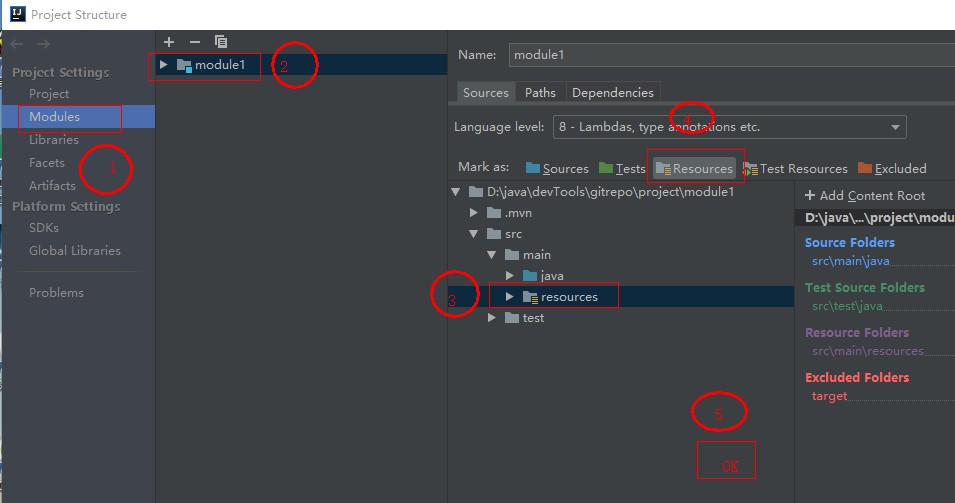Click the module1 folder icon
955x503 pixels.
coord(184,65)
